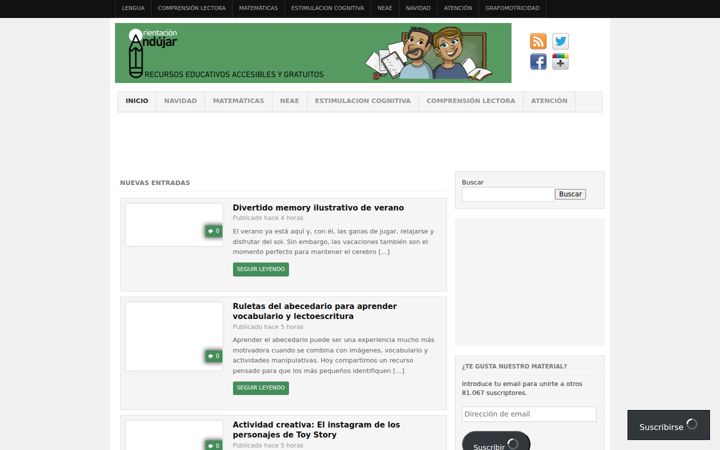The height and width of the screenshot is (450, 720).
Task: Click the dark Suscribir pill button
Action: [496, 442]
